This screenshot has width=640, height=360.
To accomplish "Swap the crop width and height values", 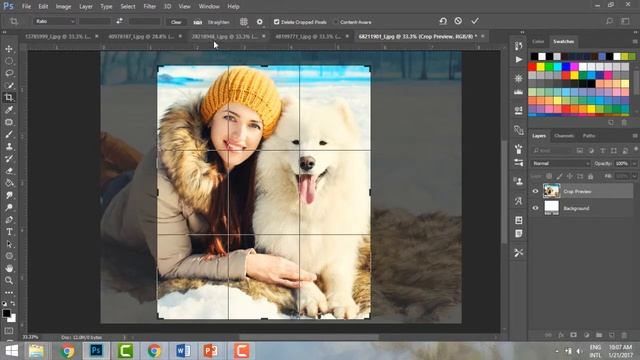I will click(x=119, y=21).
